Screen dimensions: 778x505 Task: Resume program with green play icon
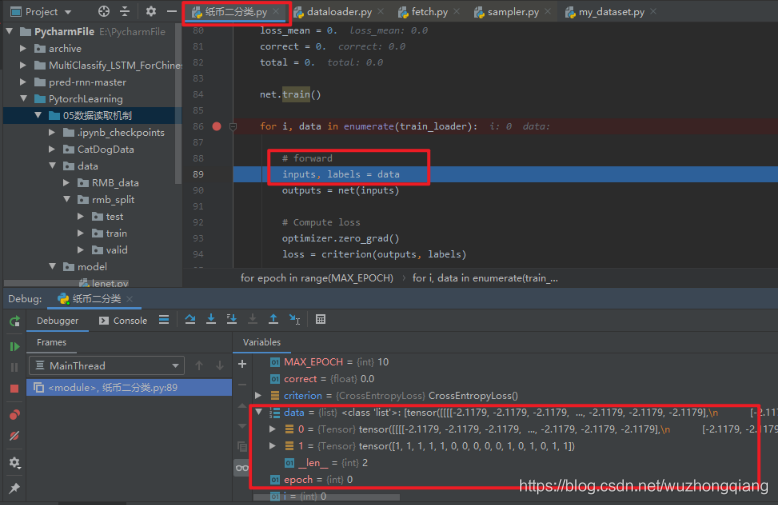click(14, 346)
